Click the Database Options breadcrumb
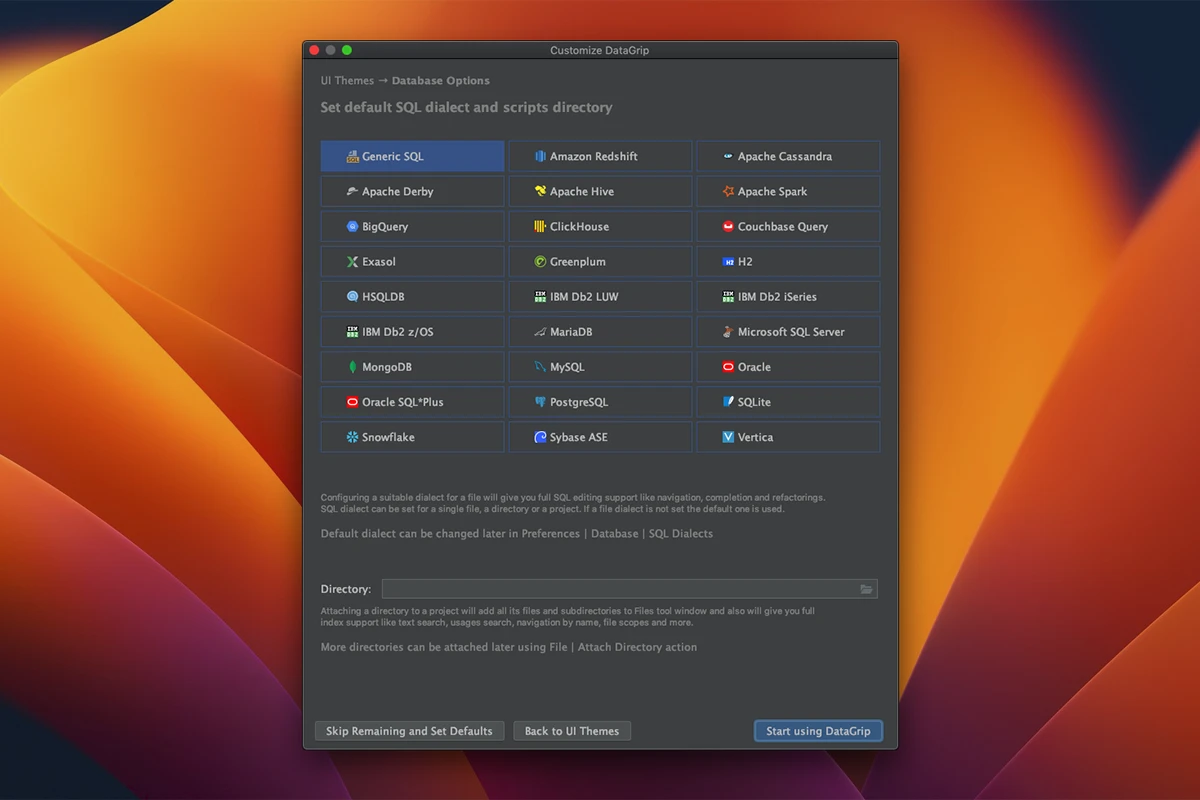The width and height of the screenshot is (1200, 800). pyautogui.click(x=440, y=80)
